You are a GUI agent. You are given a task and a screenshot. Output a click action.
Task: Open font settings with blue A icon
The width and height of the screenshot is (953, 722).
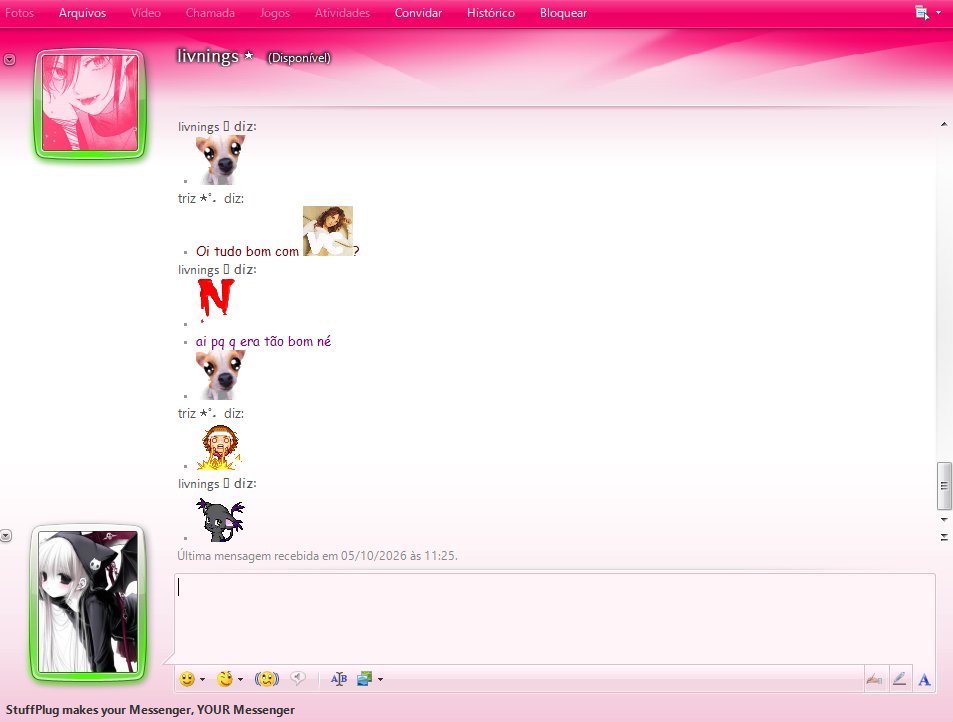[x=924, y=679]
